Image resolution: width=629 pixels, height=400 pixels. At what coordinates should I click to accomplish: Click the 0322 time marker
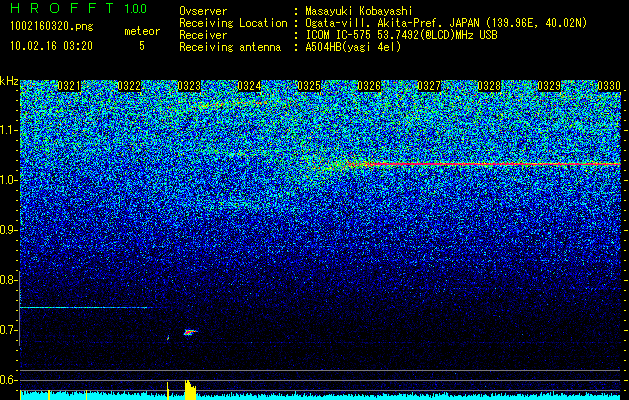tap(129, 86)
